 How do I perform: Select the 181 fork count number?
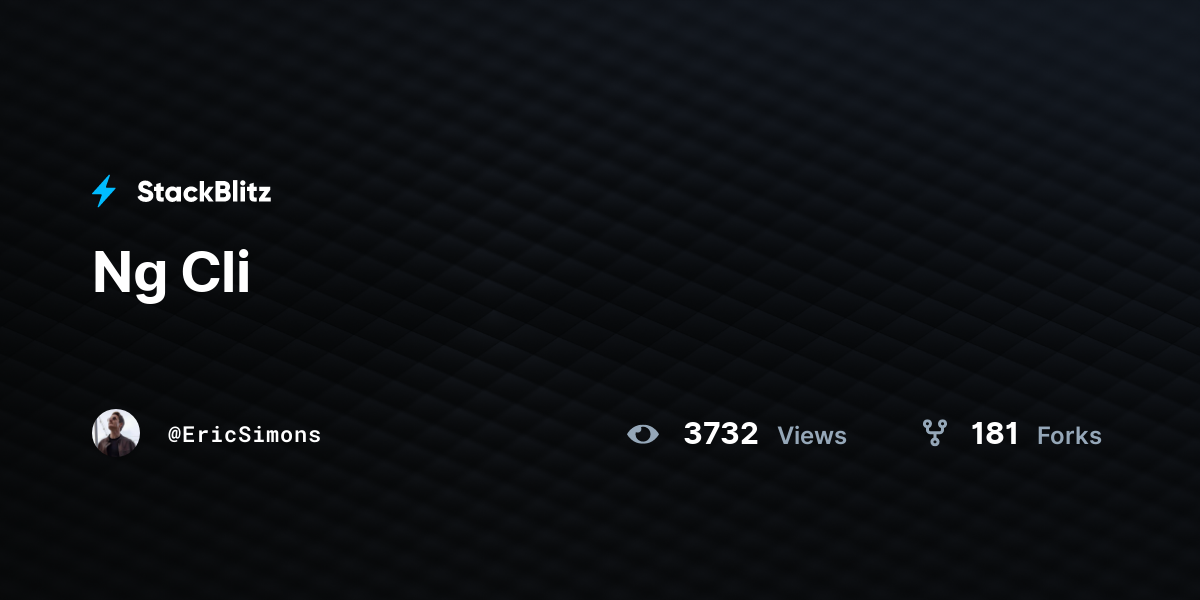(x=995, y=434)
